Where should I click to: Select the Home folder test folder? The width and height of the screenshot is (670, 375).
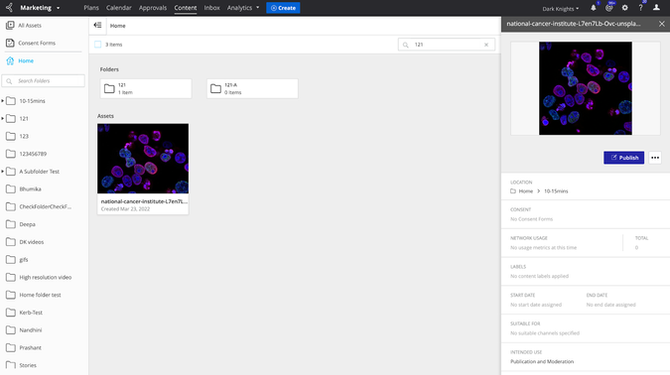click(40, 295)
